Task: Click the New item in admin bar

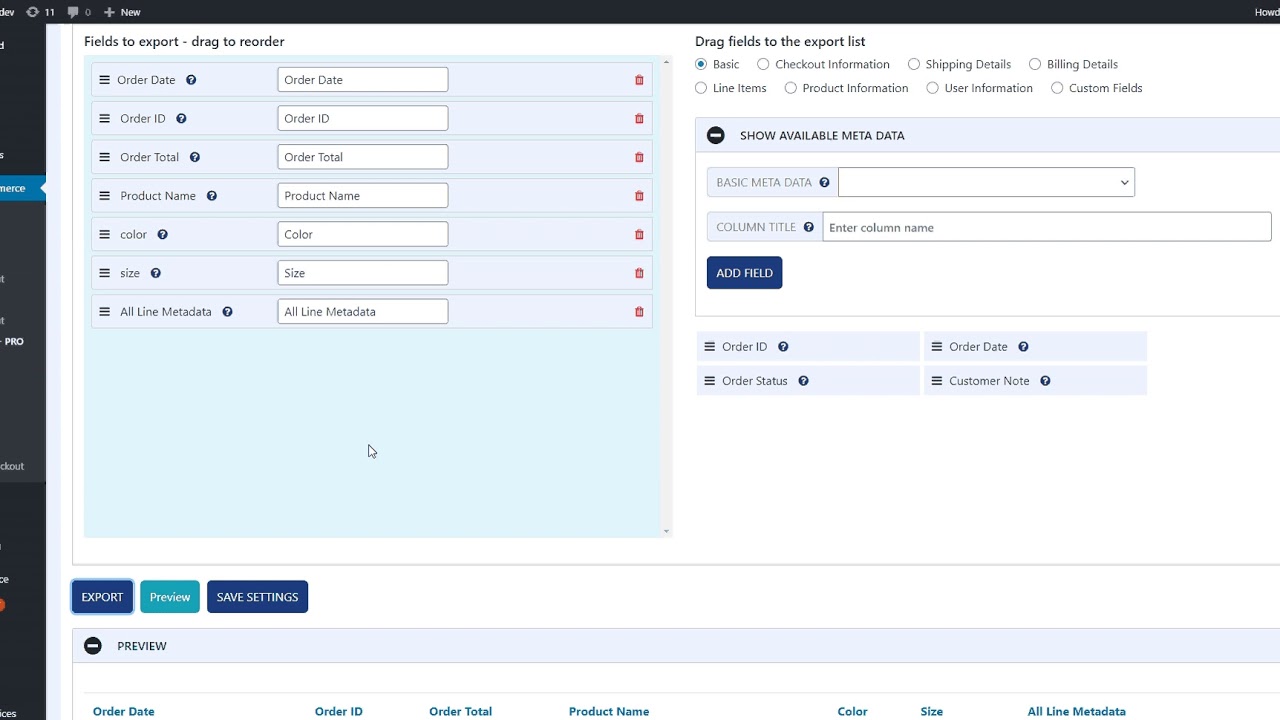Action: (122, 12)
